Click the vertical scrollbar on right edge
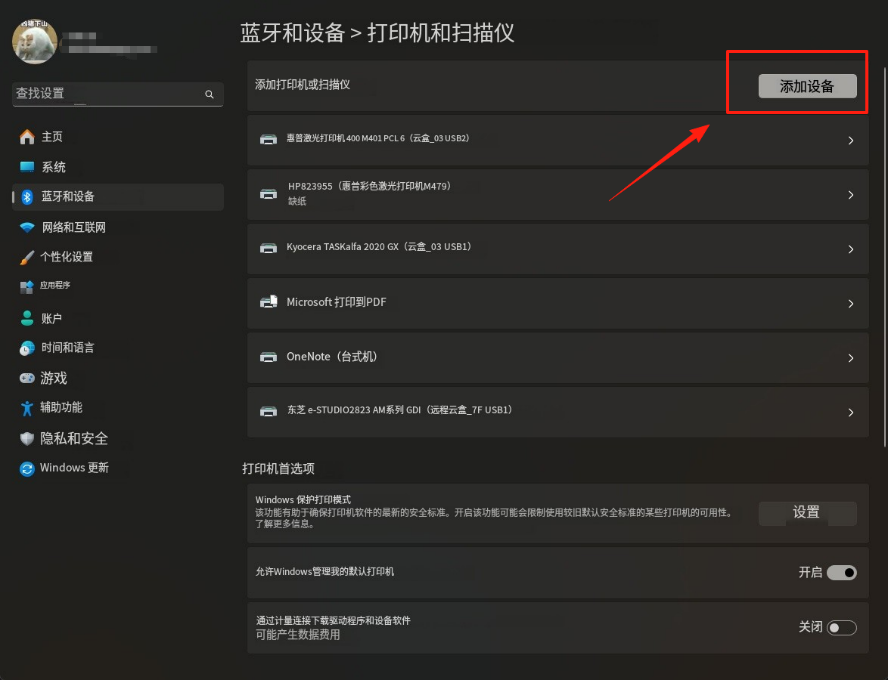This screenshot has width=888, height=680. tap(884, 258)
